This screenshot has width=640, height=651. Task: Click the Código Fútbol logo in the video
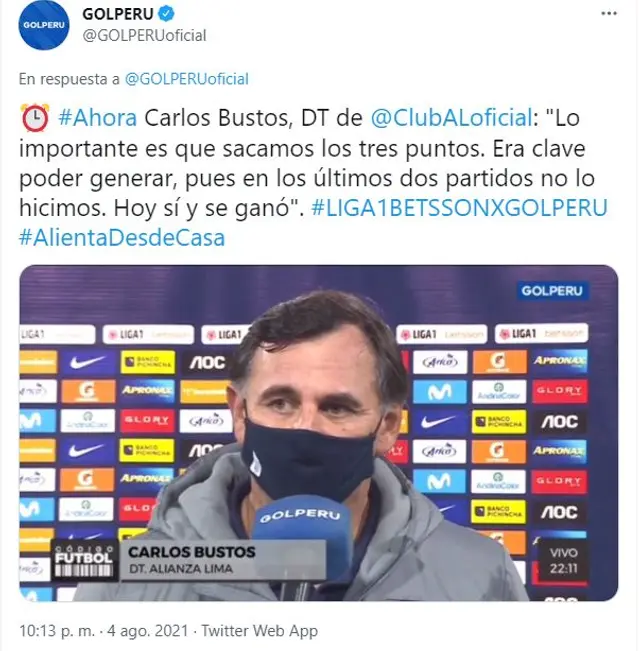(x=84, y=559)
